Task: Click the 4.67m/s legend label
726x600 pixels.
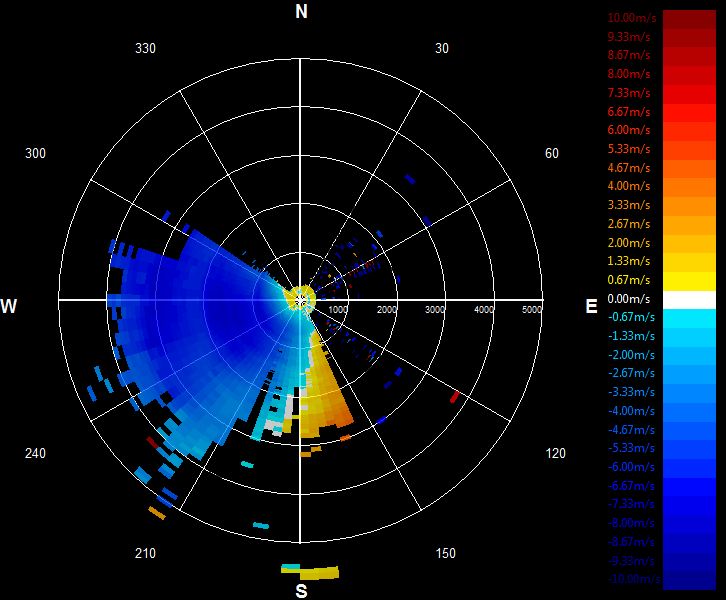Action: click(x=629, y=168)
